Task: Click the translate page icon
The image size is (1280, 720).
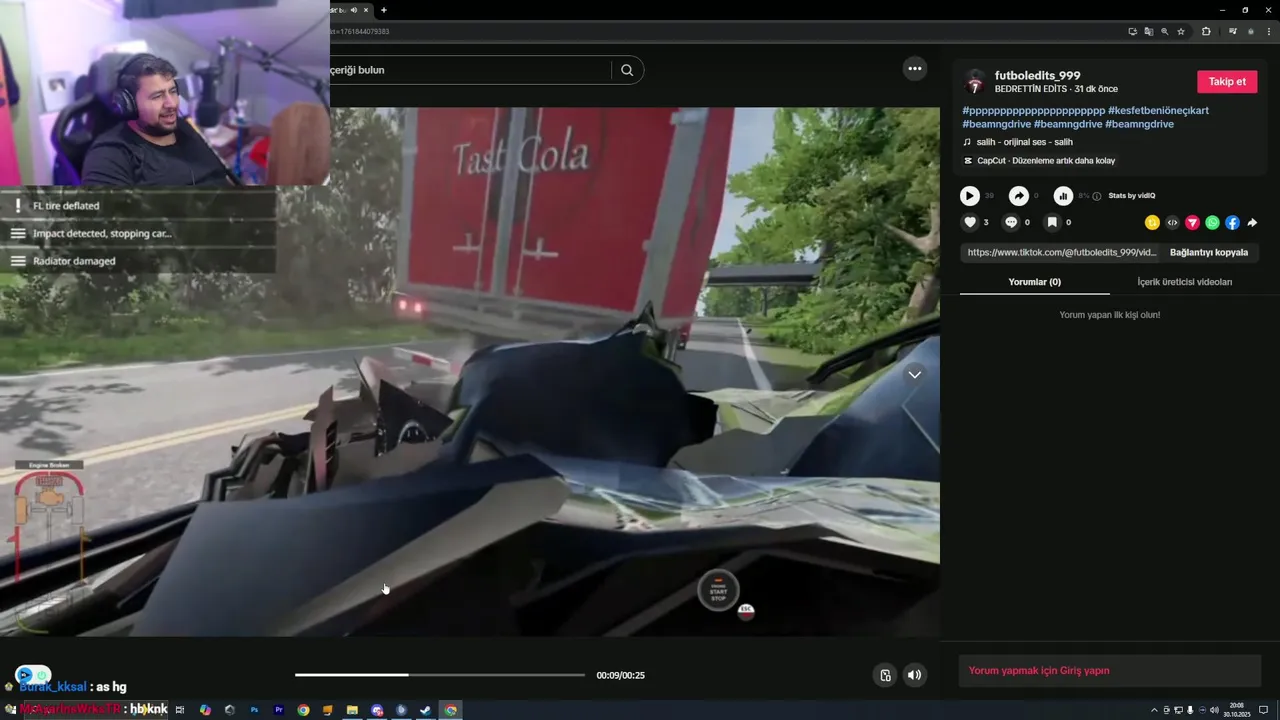Action: coord(1148,31)
